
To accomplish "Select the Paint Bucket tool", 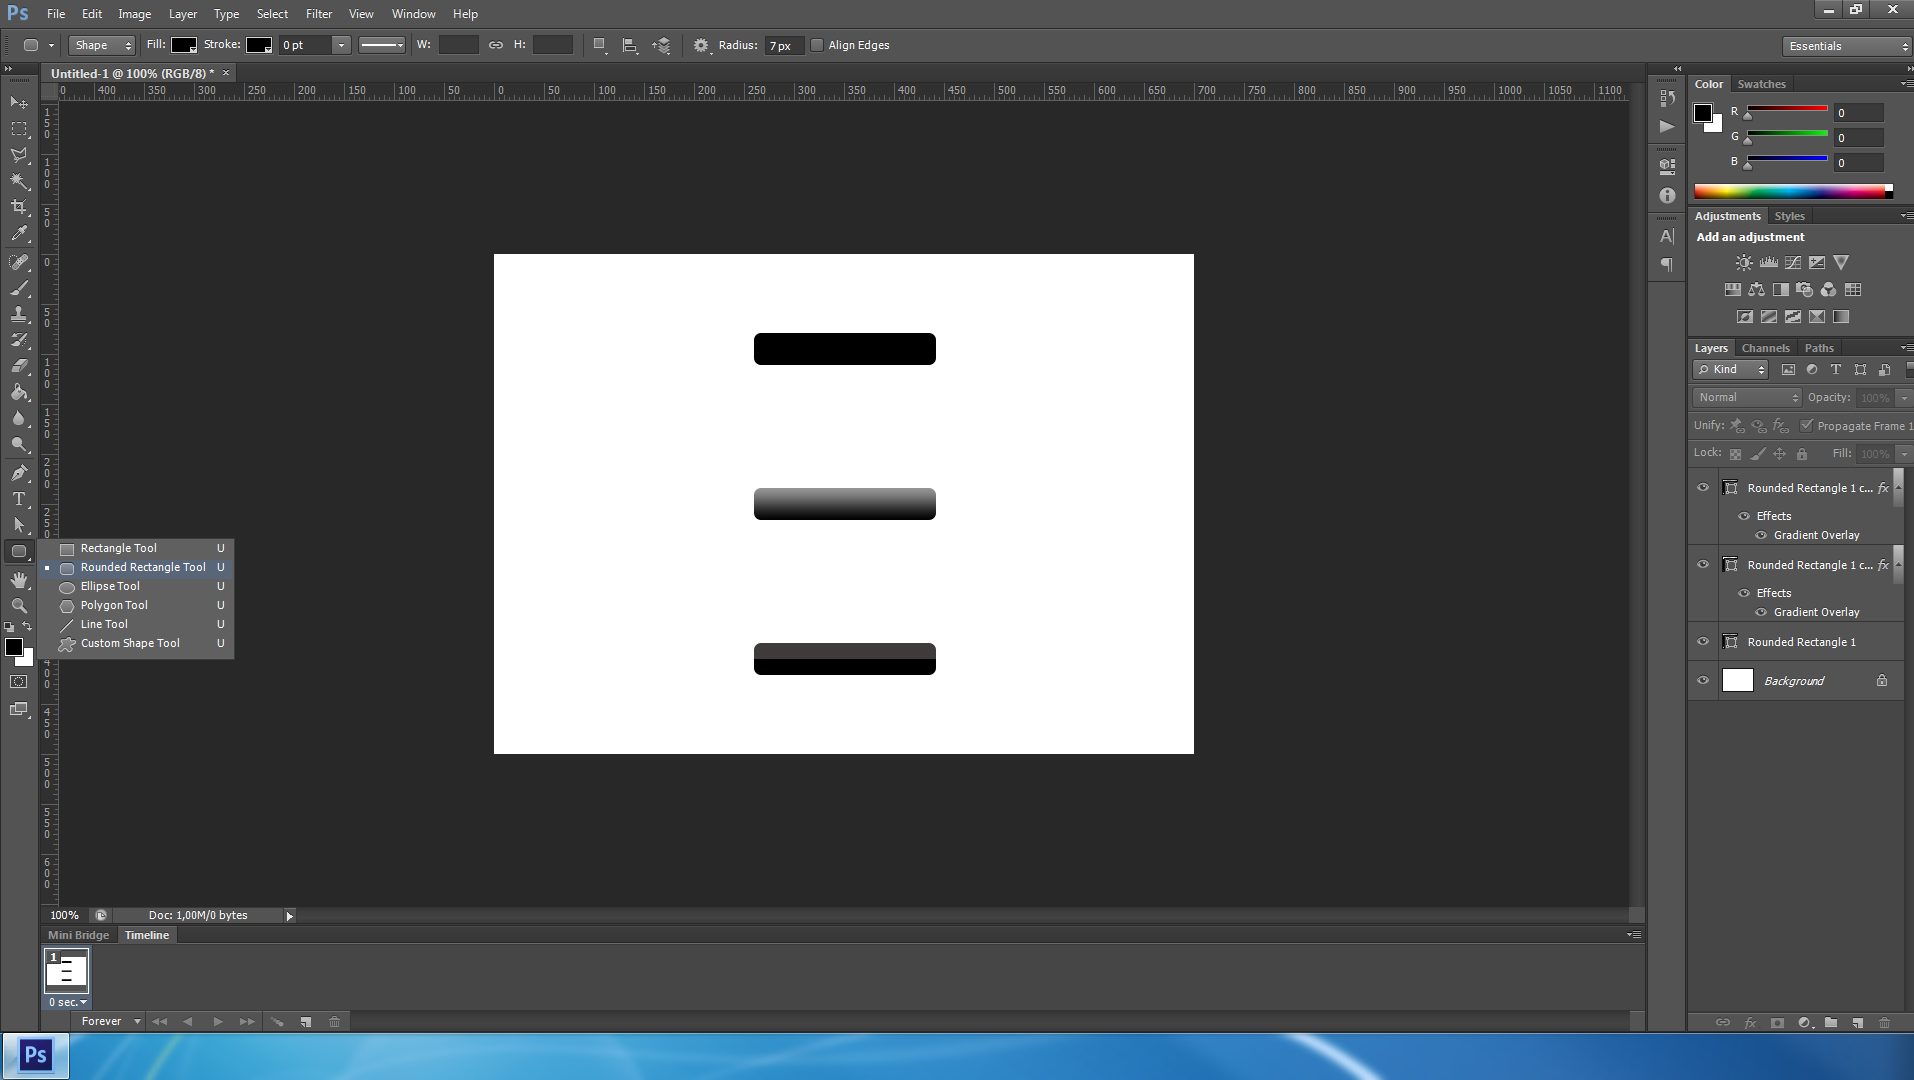I will click(x=19, y=392).
